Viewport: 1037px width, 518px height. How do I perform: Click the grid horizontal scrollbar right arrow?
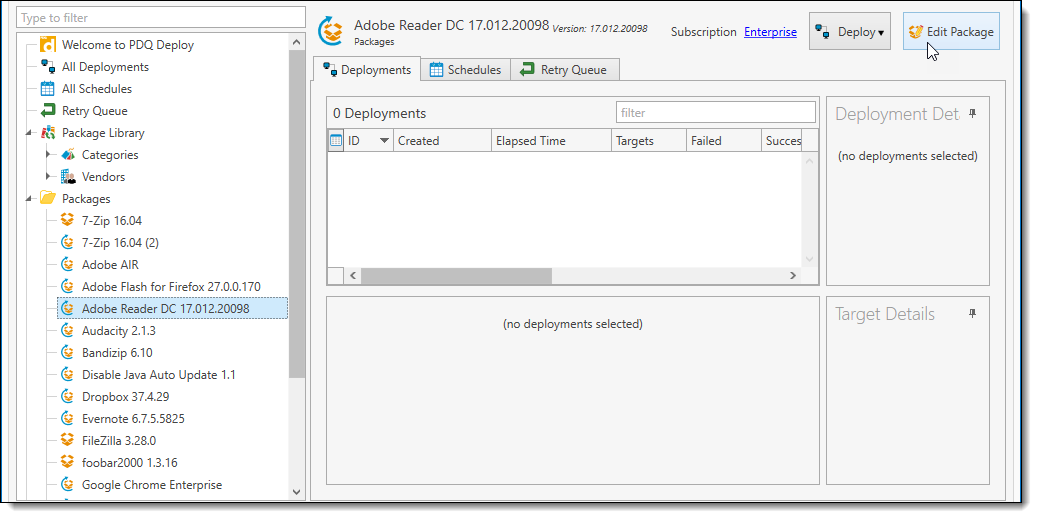tap(793, 275)
